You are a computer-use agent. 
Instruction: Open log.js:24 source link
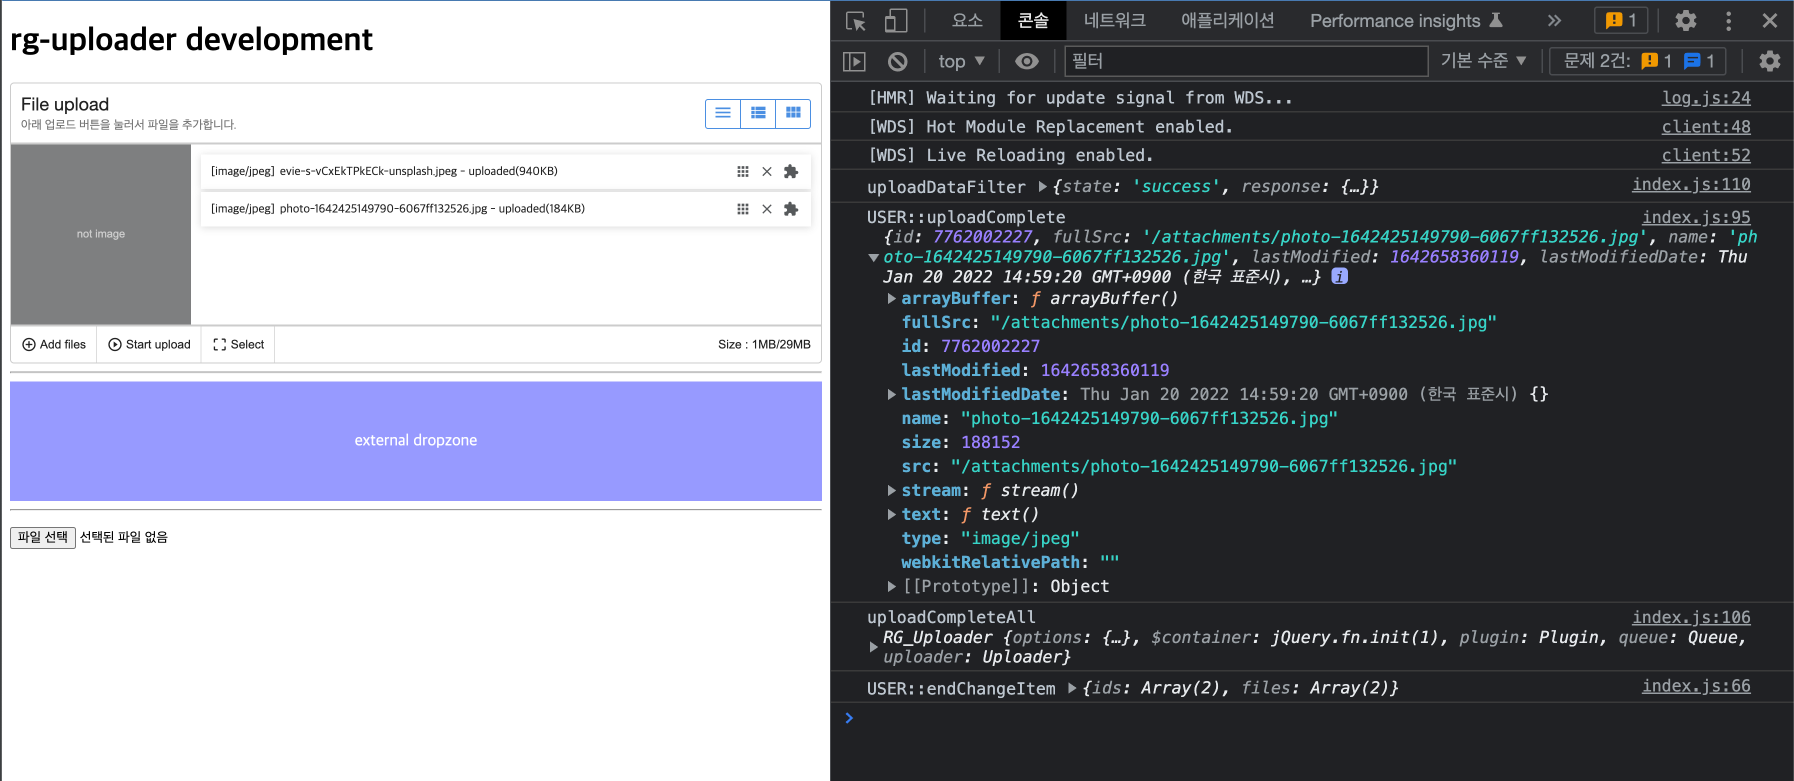pyautogui.click(x=1706, y=98)
